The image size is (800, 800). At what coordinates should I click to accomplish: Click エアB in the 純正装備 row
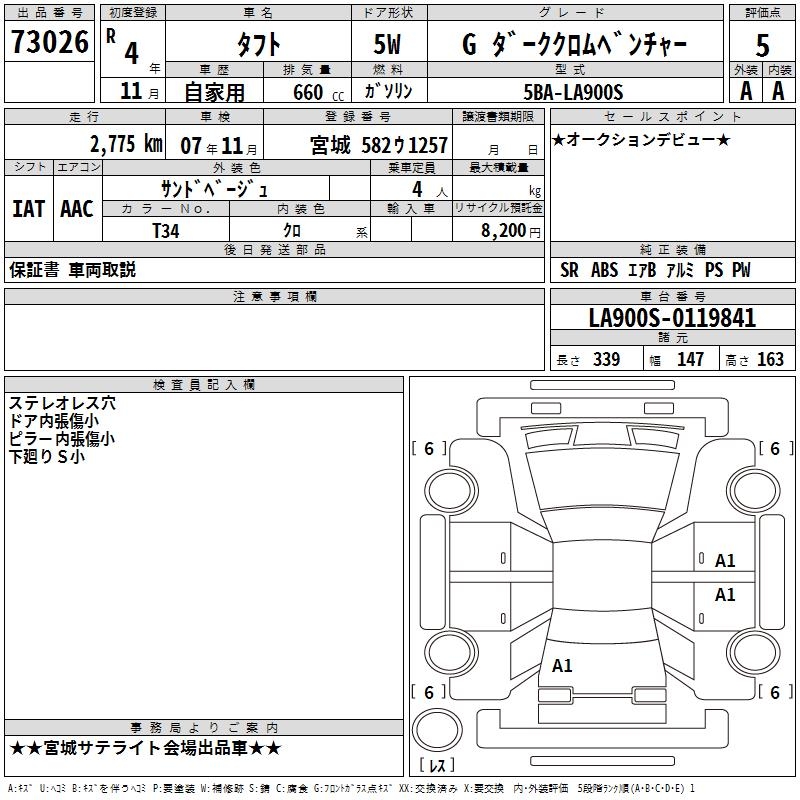641,270
